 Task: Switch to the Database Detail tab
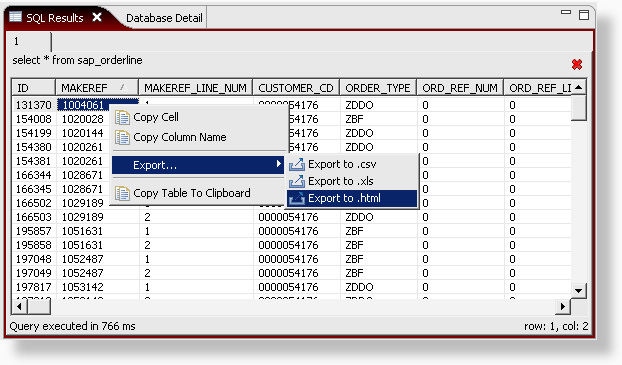click(x=164, y=18)
